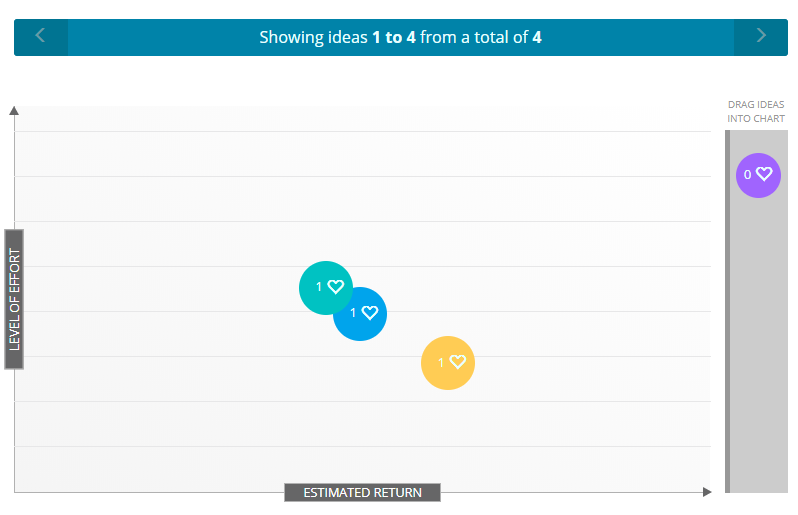Go to next ideas page chevron
798x515 pixels.
click(x=761, y=36)
